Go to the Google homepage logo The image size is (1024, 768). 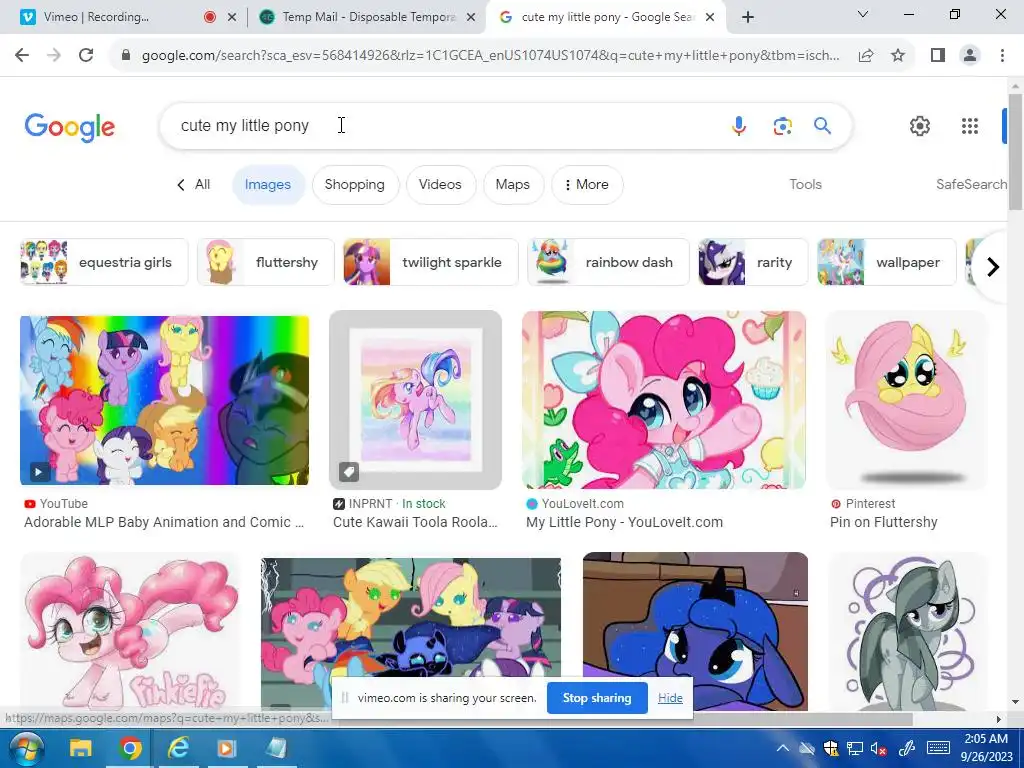(x=70, y=127)
